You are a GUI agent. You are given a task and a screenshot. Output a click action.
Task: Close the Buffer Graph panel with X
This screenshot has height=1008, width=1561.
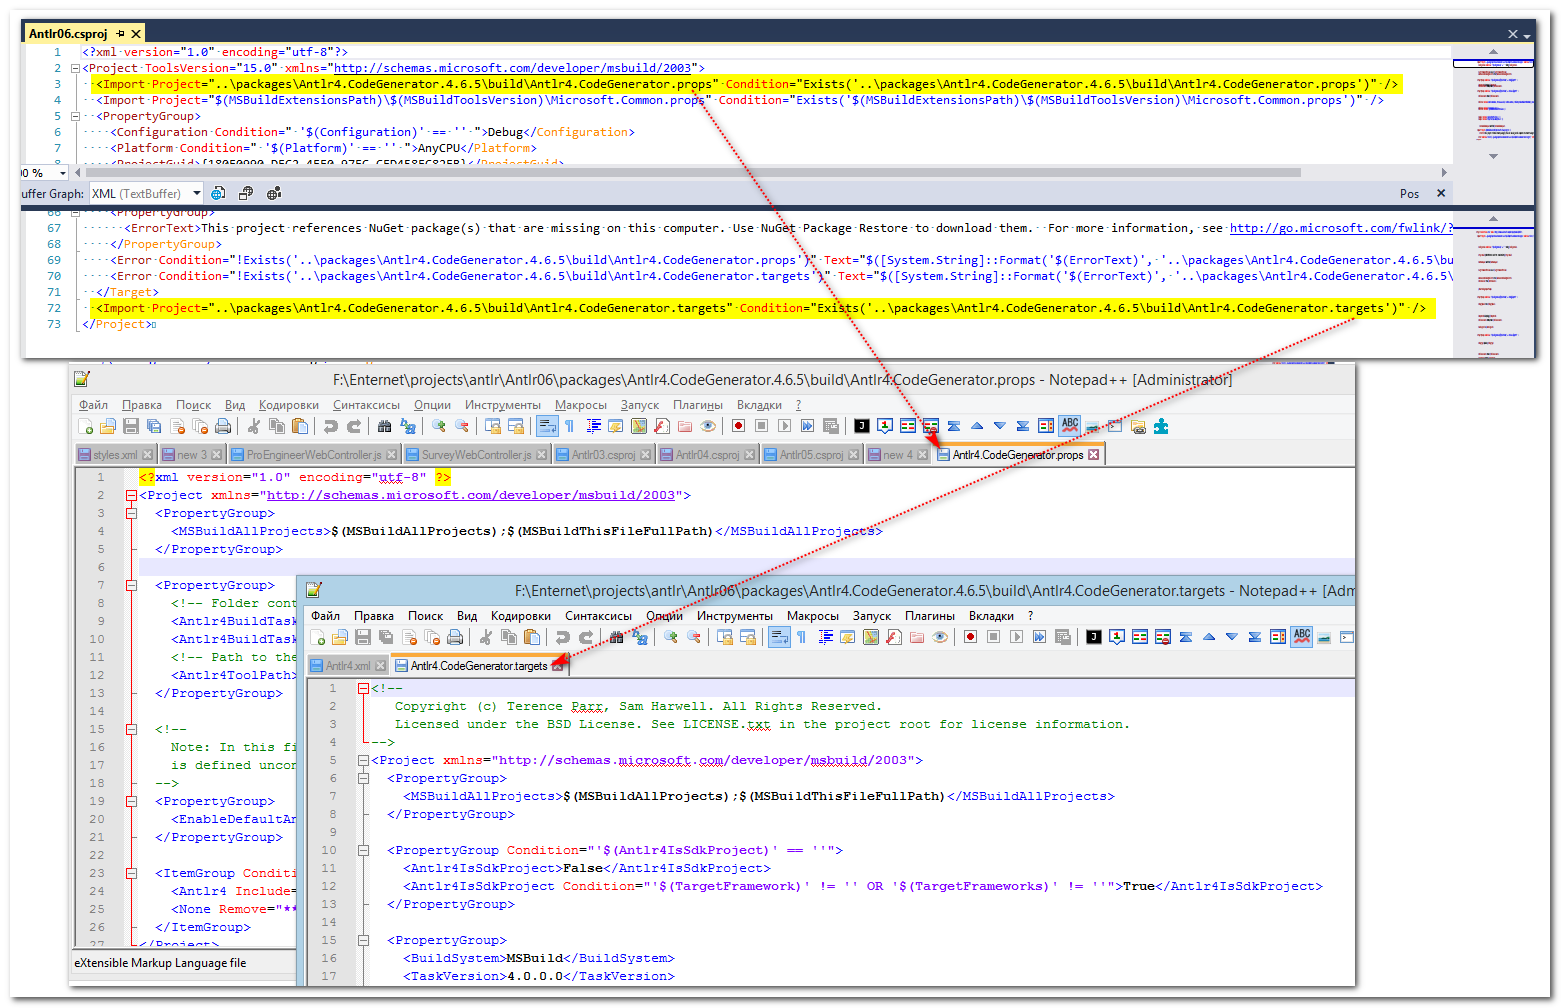[1441, 193]
